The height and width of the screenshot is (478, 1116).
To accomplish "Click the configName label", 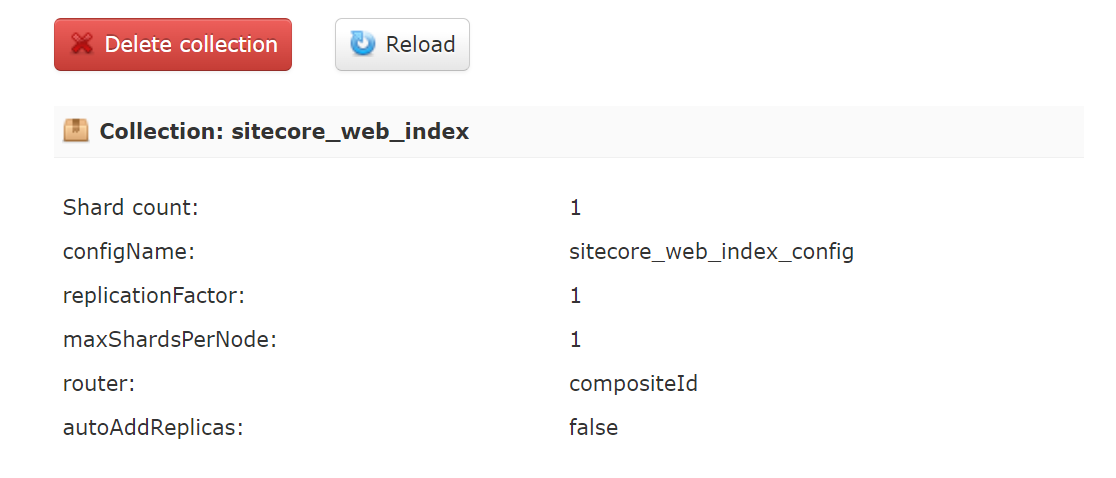I will pyautogui.click(x=128, y=252).
